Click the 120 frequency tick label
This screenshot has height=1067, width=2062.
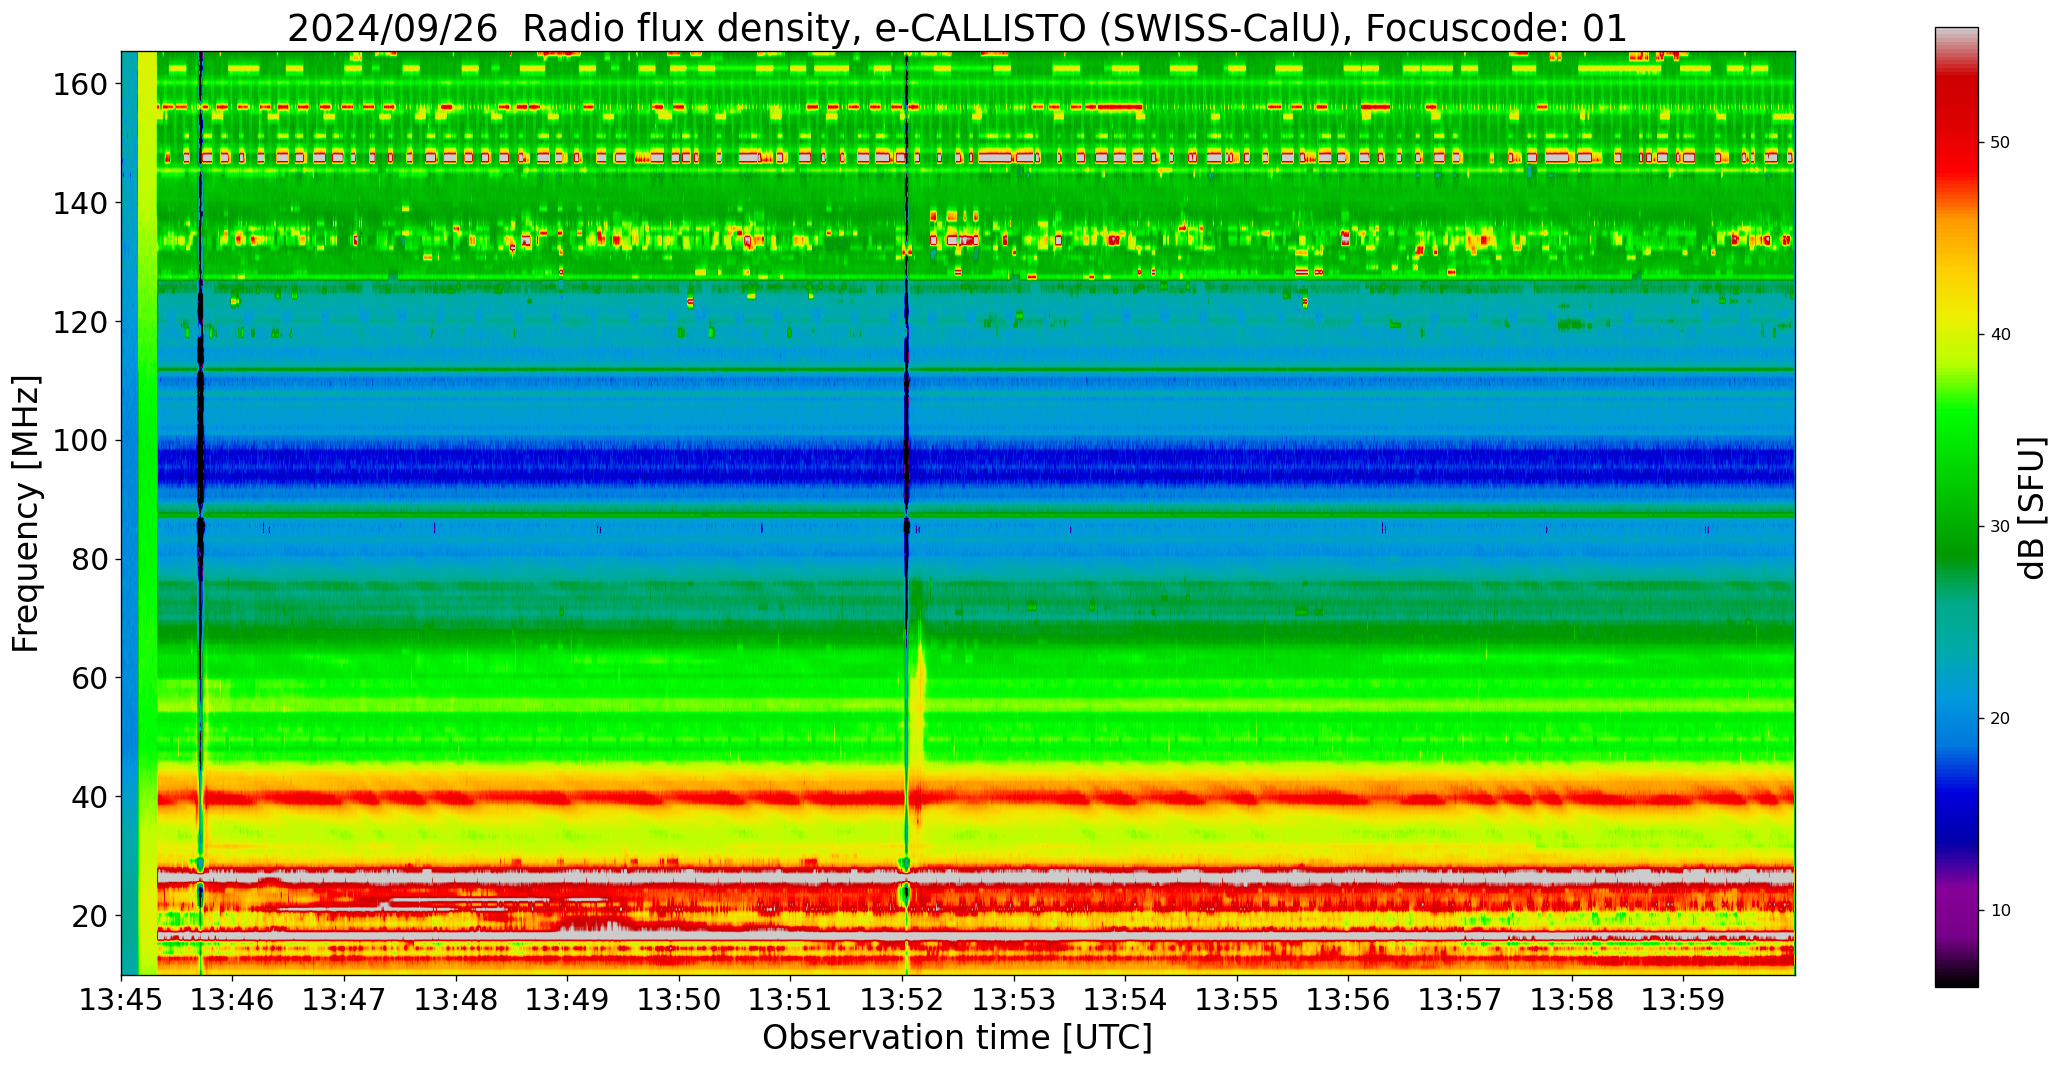(x=81, y=322)
